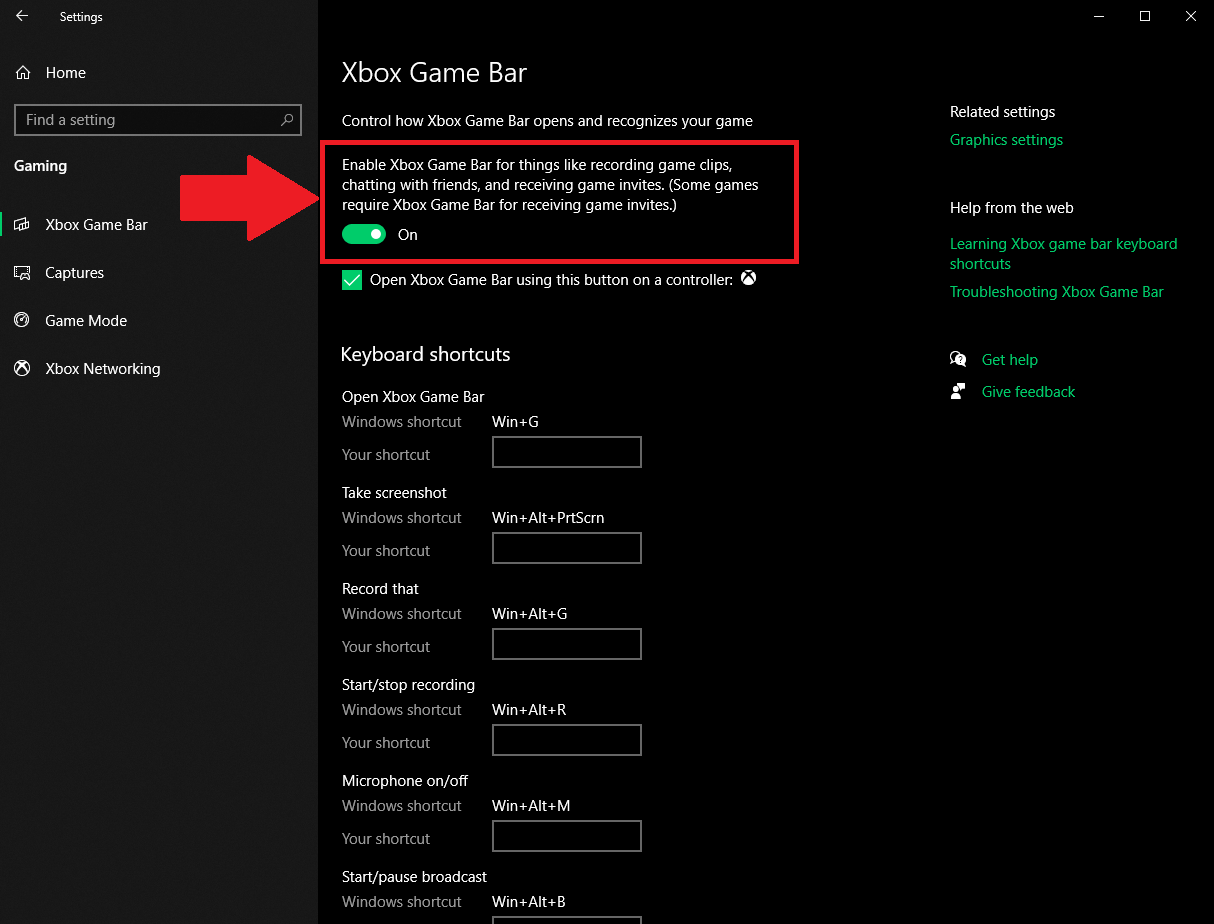Select the Game Mode icon
1214x924 pixels.
coord(22,320)
